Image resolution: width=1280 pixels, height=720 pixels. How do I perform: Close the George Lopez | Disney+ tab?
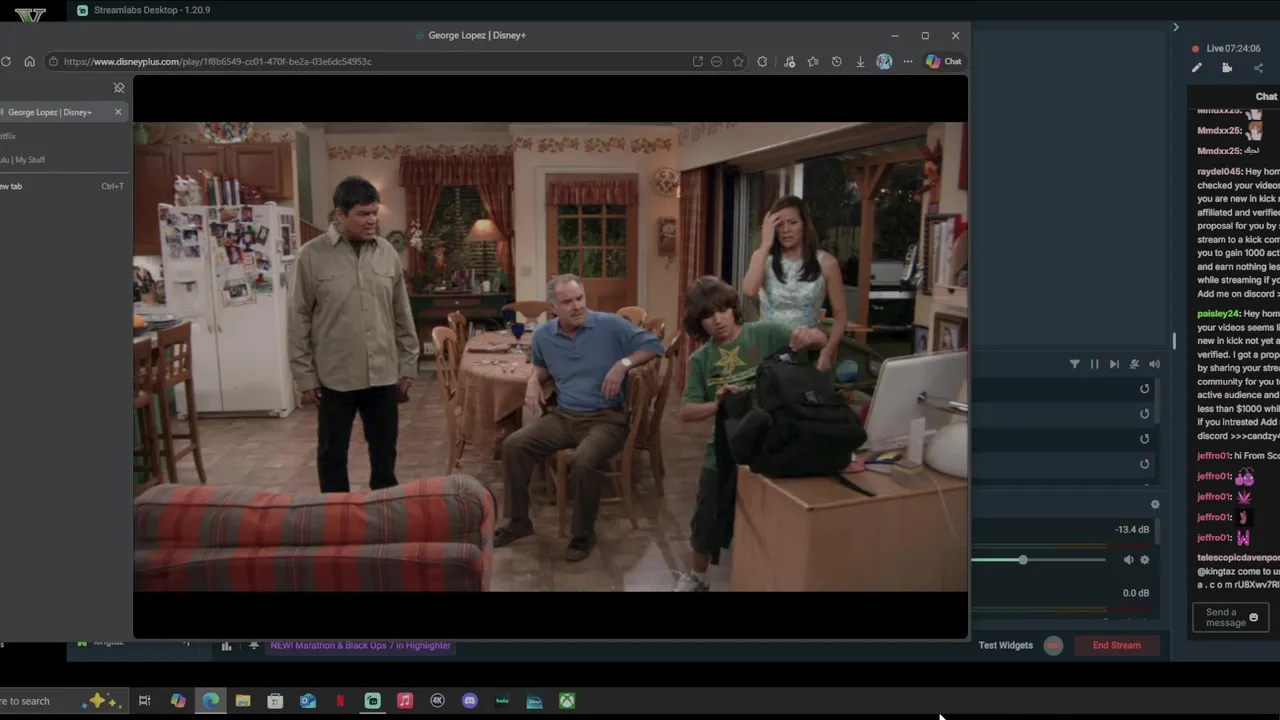point(118,112)
